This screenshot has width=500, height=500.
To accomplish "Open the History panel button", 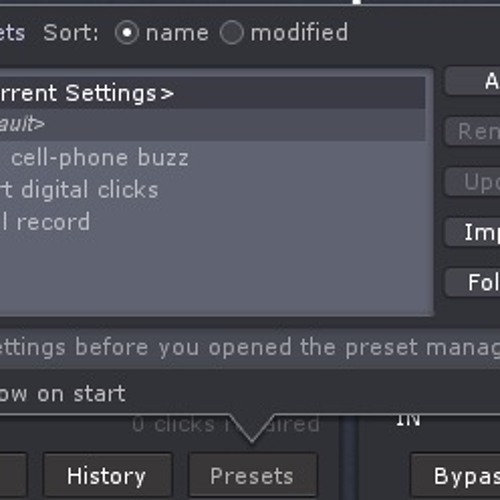I will point(107,475).
